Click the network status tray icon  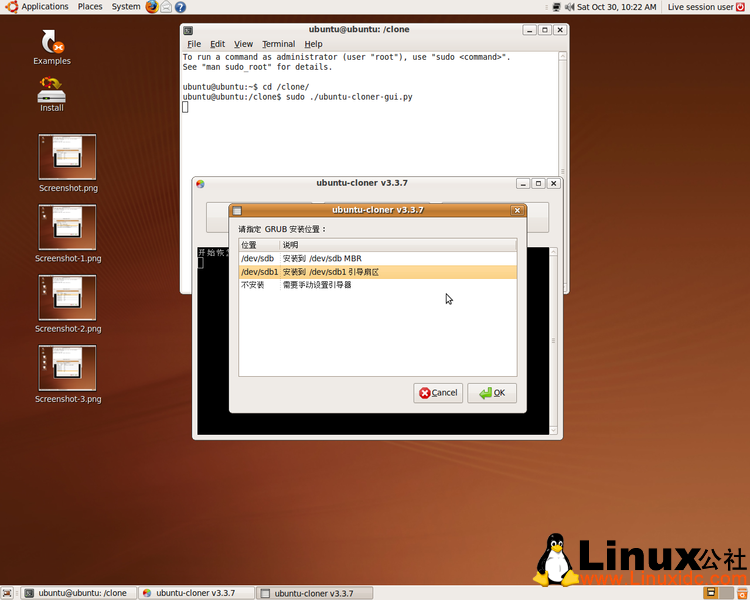(556, 7)
